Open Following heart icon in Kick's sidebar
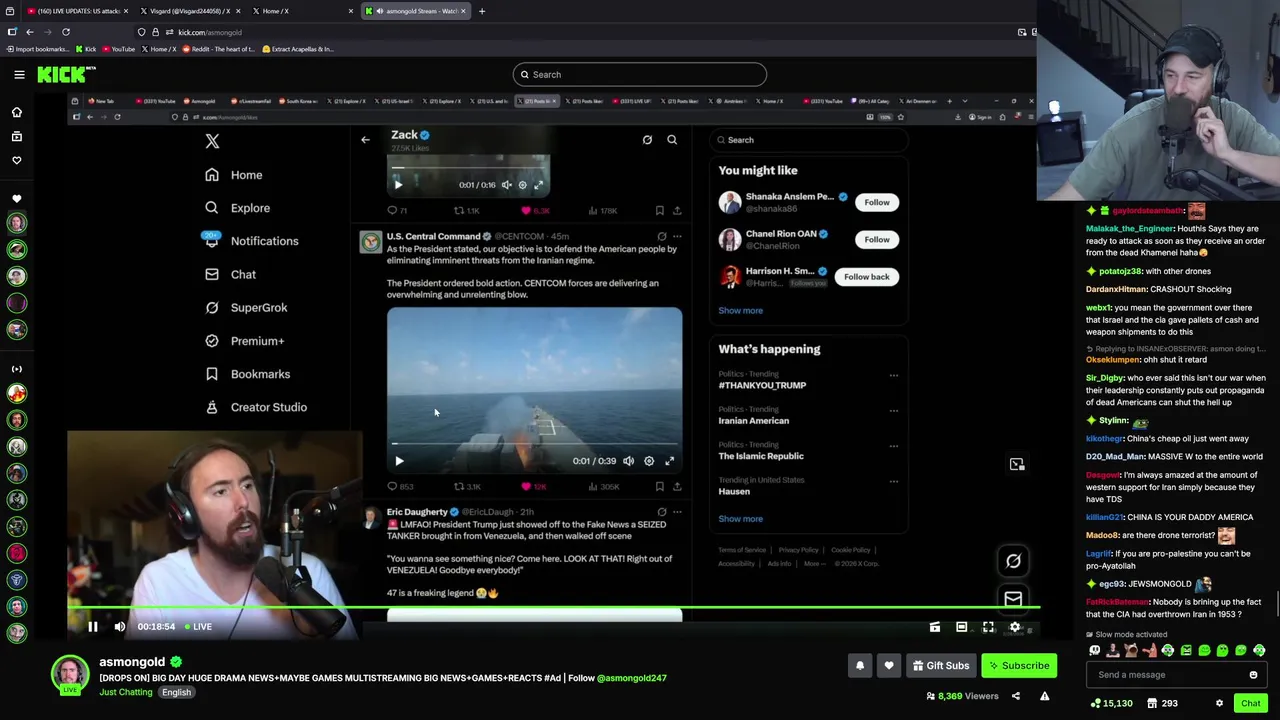This screenshot has width=1280, height=720. 16,160
